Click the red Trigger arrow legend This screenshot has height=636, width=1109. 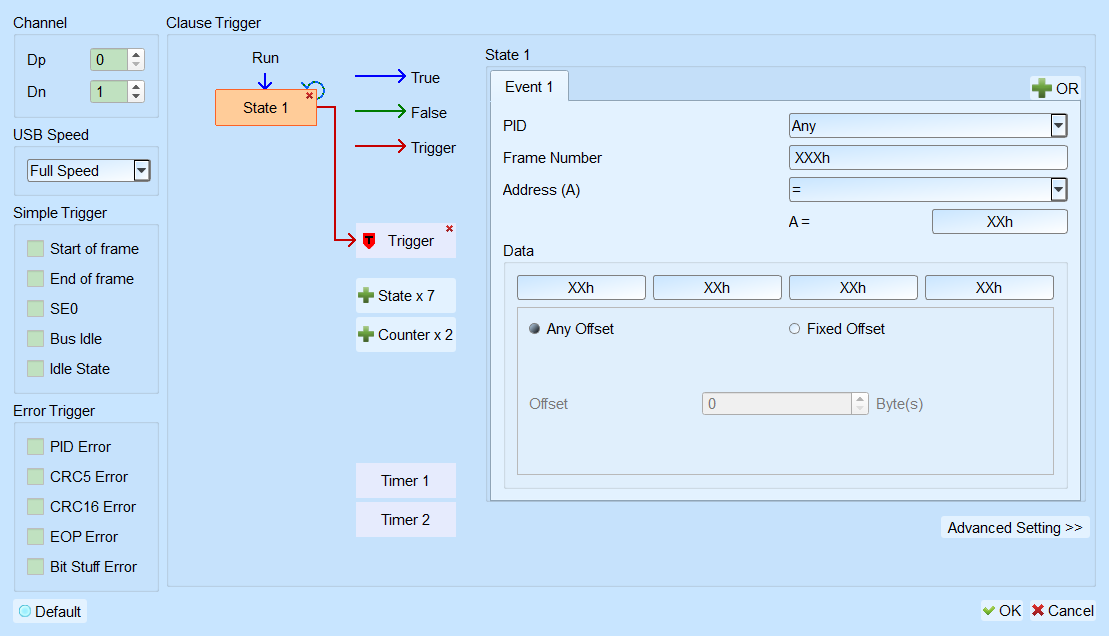click(x=381, y=146)
